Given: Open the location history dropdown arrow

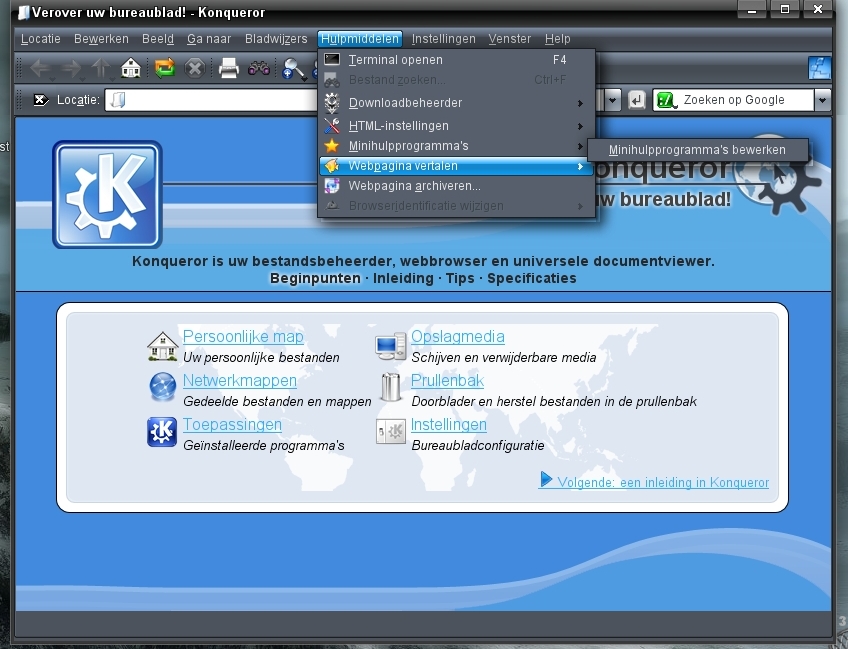Looking at the screenshot, I should tap(612, 100).
